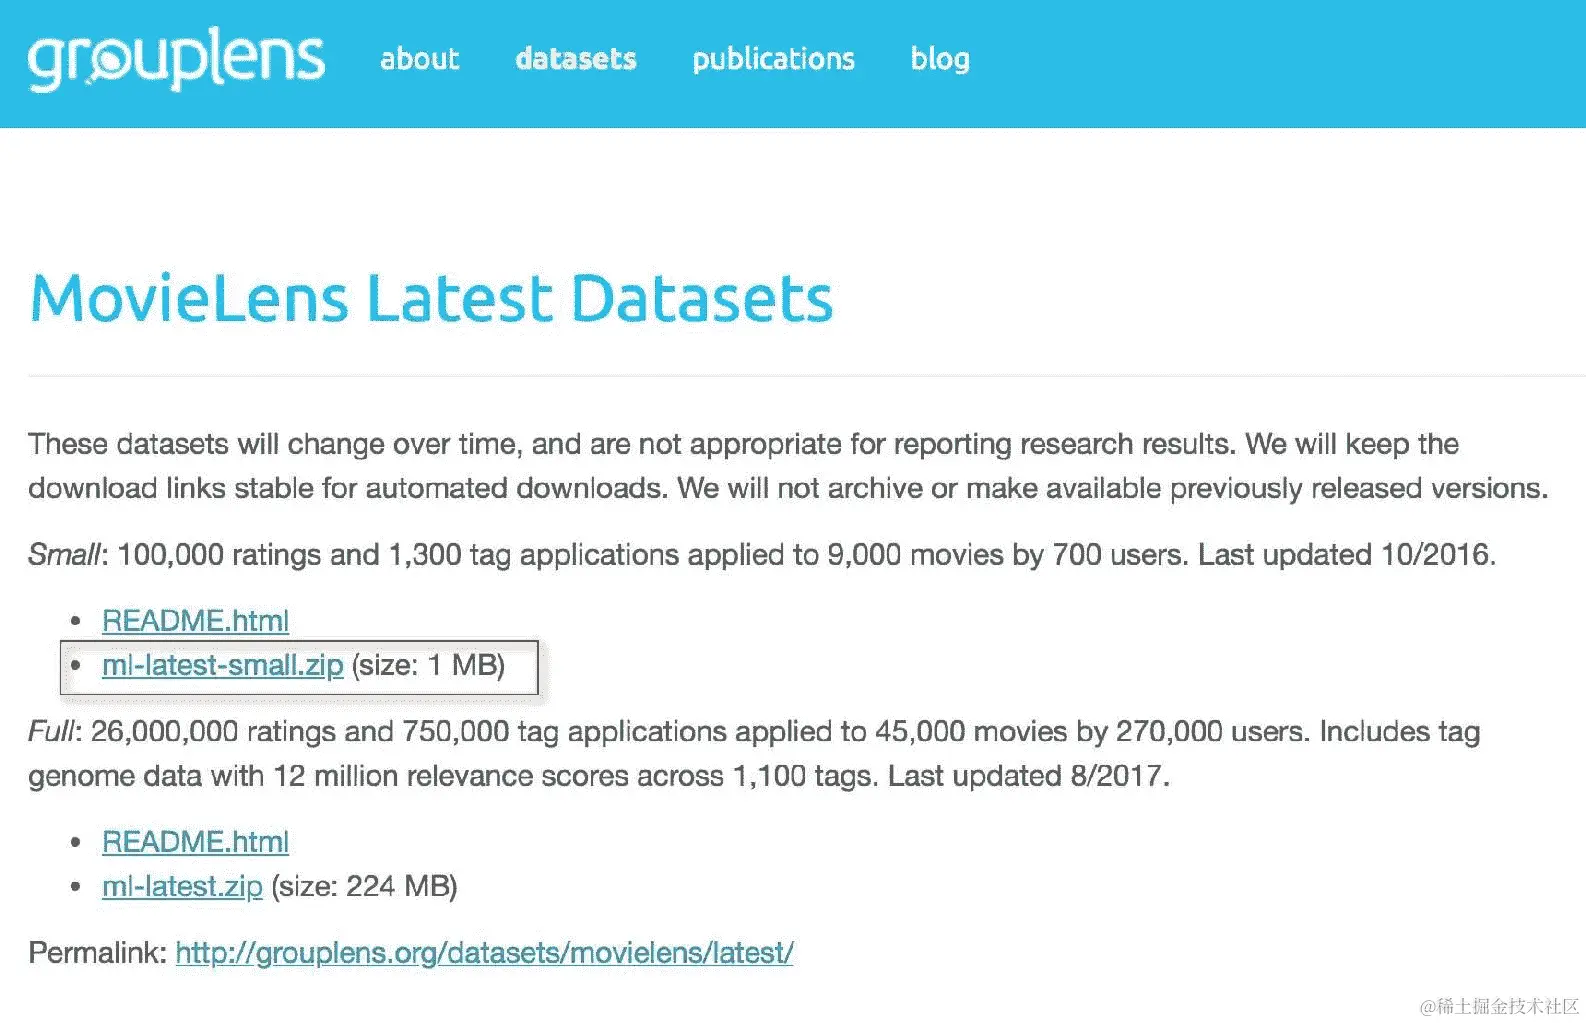Open README.html under the Small dataset
The image size is (1586, 1023).
[195, 621]
